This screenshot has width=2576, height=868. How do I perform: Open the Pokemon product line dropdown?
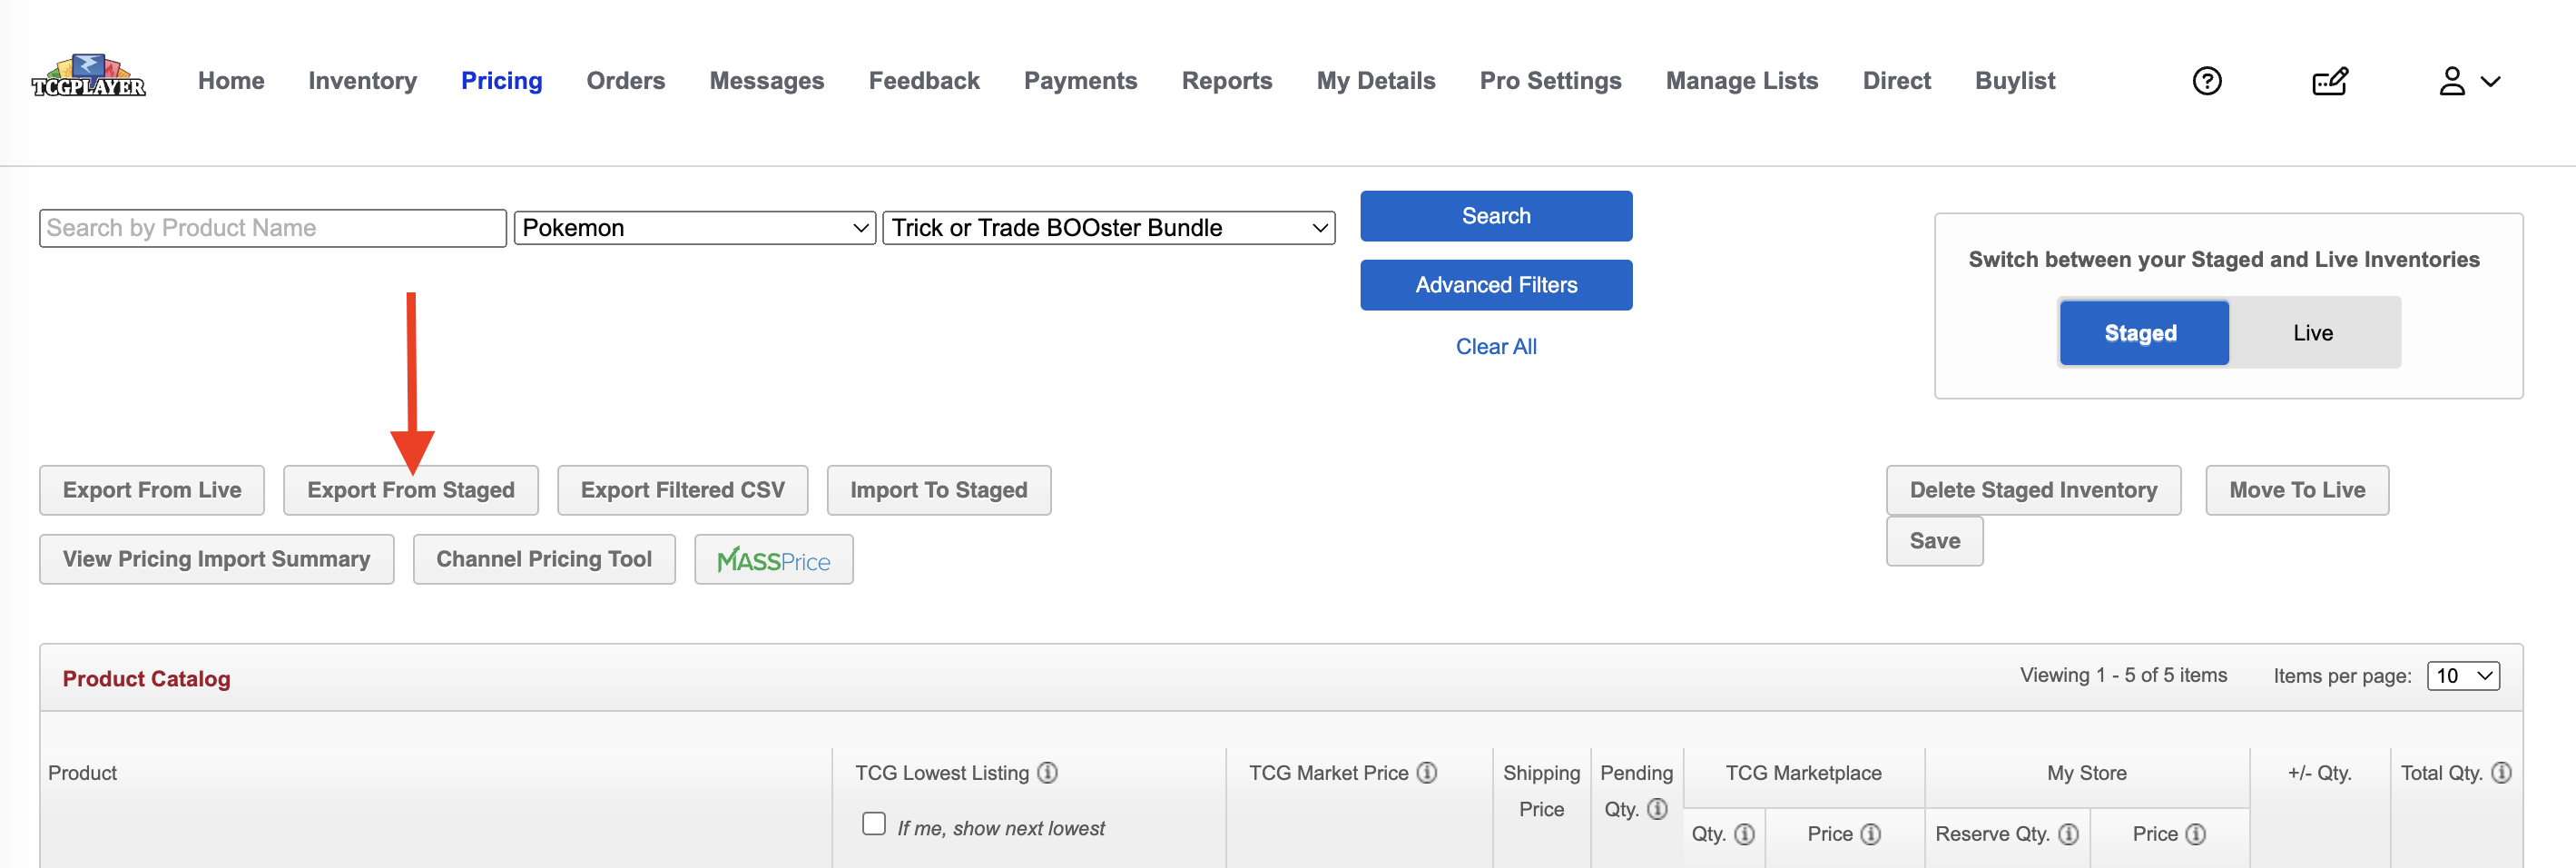(695, 228)
